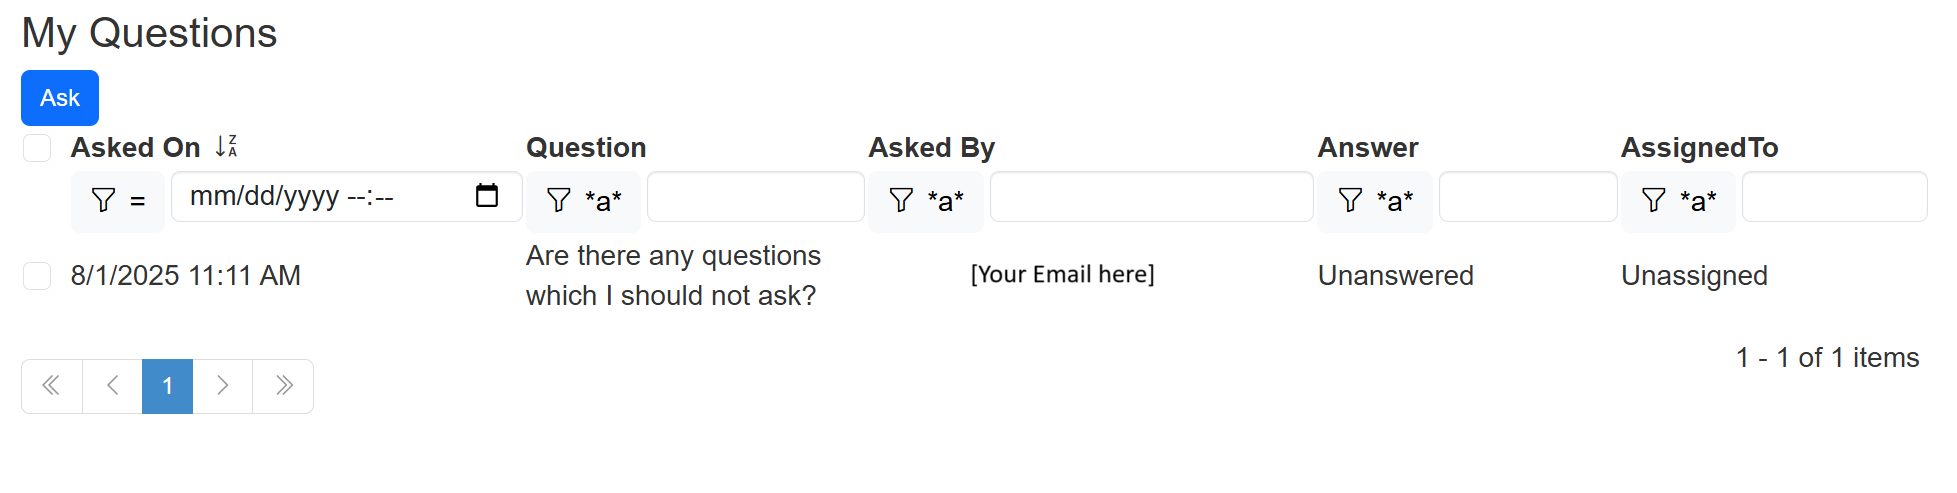Jump to the last page
The width and height of the screenshot is (1957, 493).
[x=283, y=386]
